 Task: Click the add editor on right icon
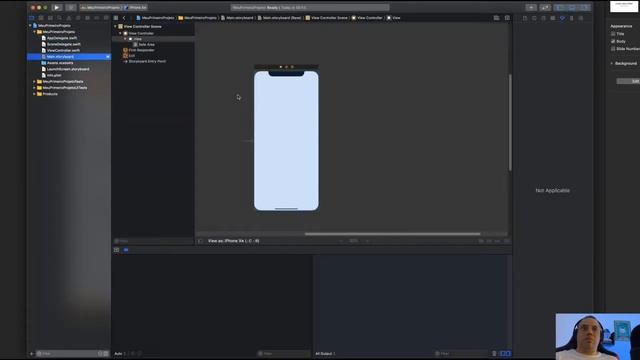[x=507, y=18]
